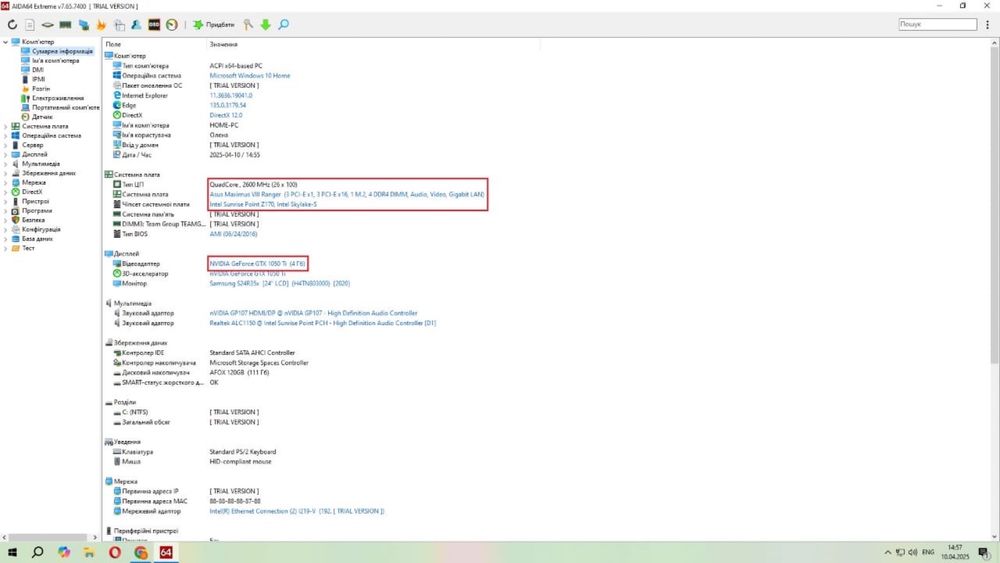Select DMI in the tree
Viewport: 1000px width, 563px height.
coord(38,69)
